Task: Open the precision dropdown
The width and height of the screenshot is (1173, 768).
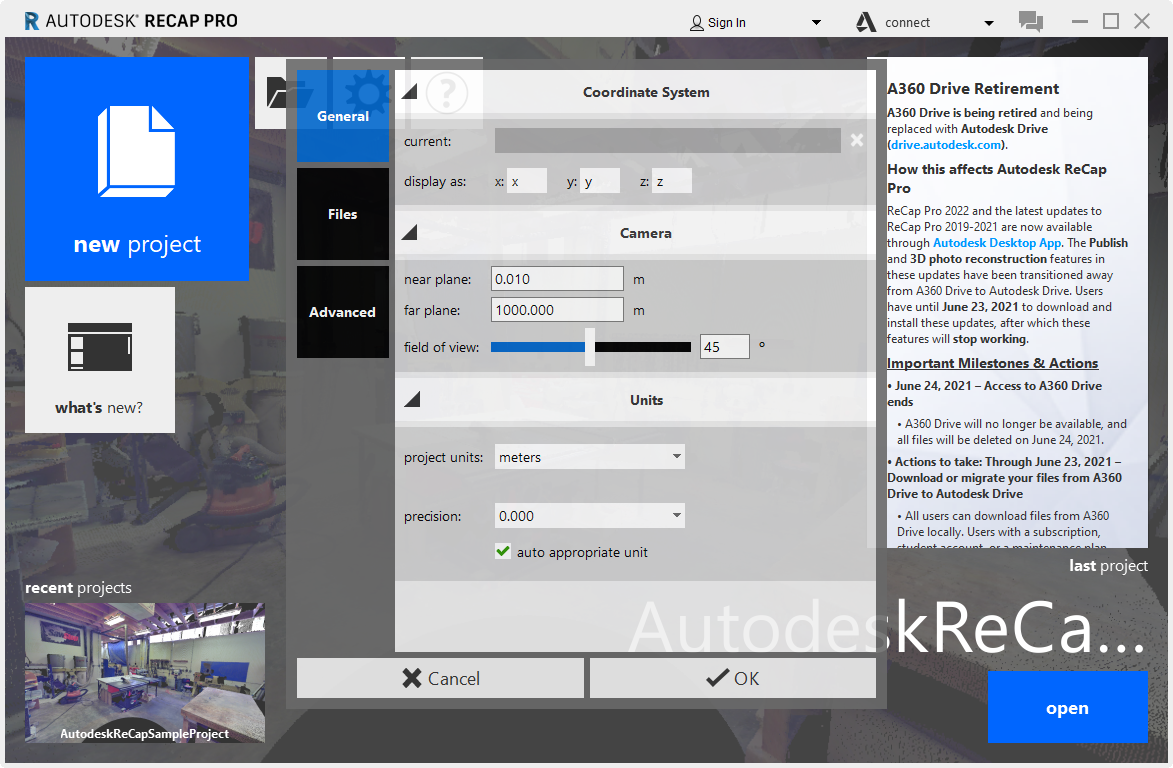Action: [589, 515]
